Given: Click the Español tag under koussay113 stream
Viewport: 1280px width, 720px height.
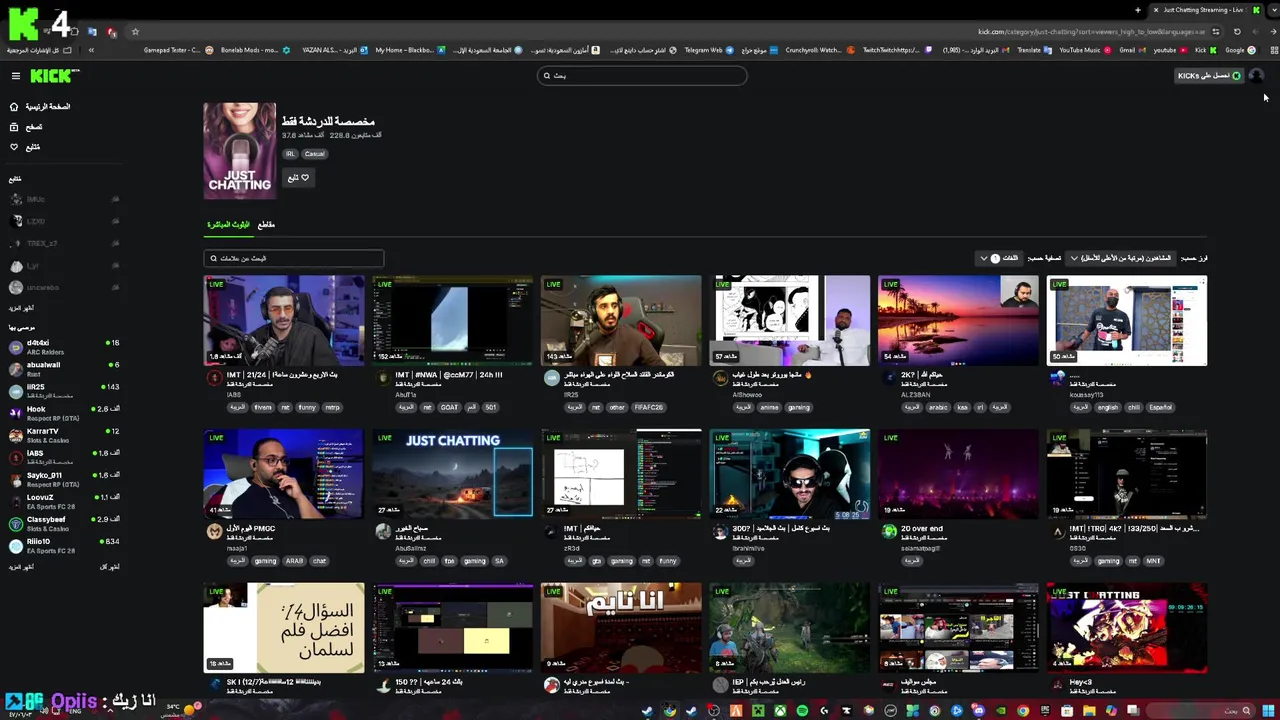Looking at the screenshot, I should point(1161,408).
